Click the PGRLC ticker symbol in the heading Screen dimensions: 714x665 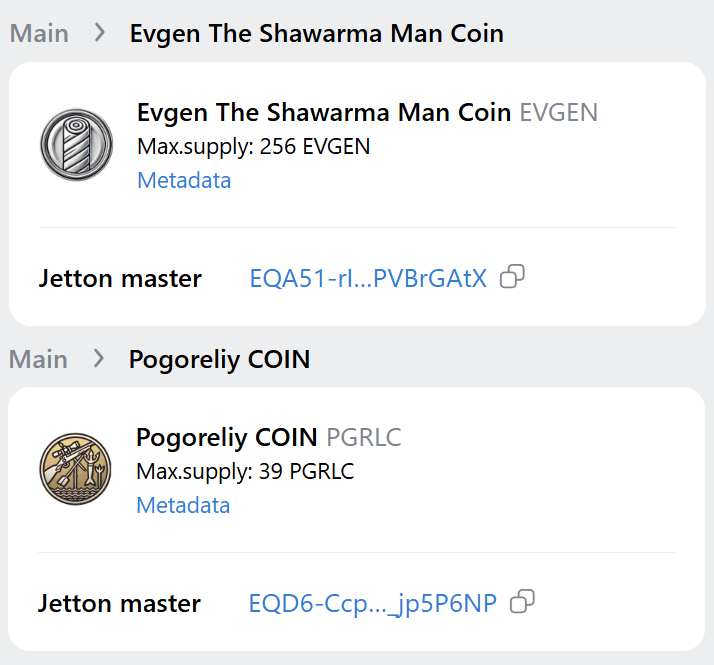(364, 438)
